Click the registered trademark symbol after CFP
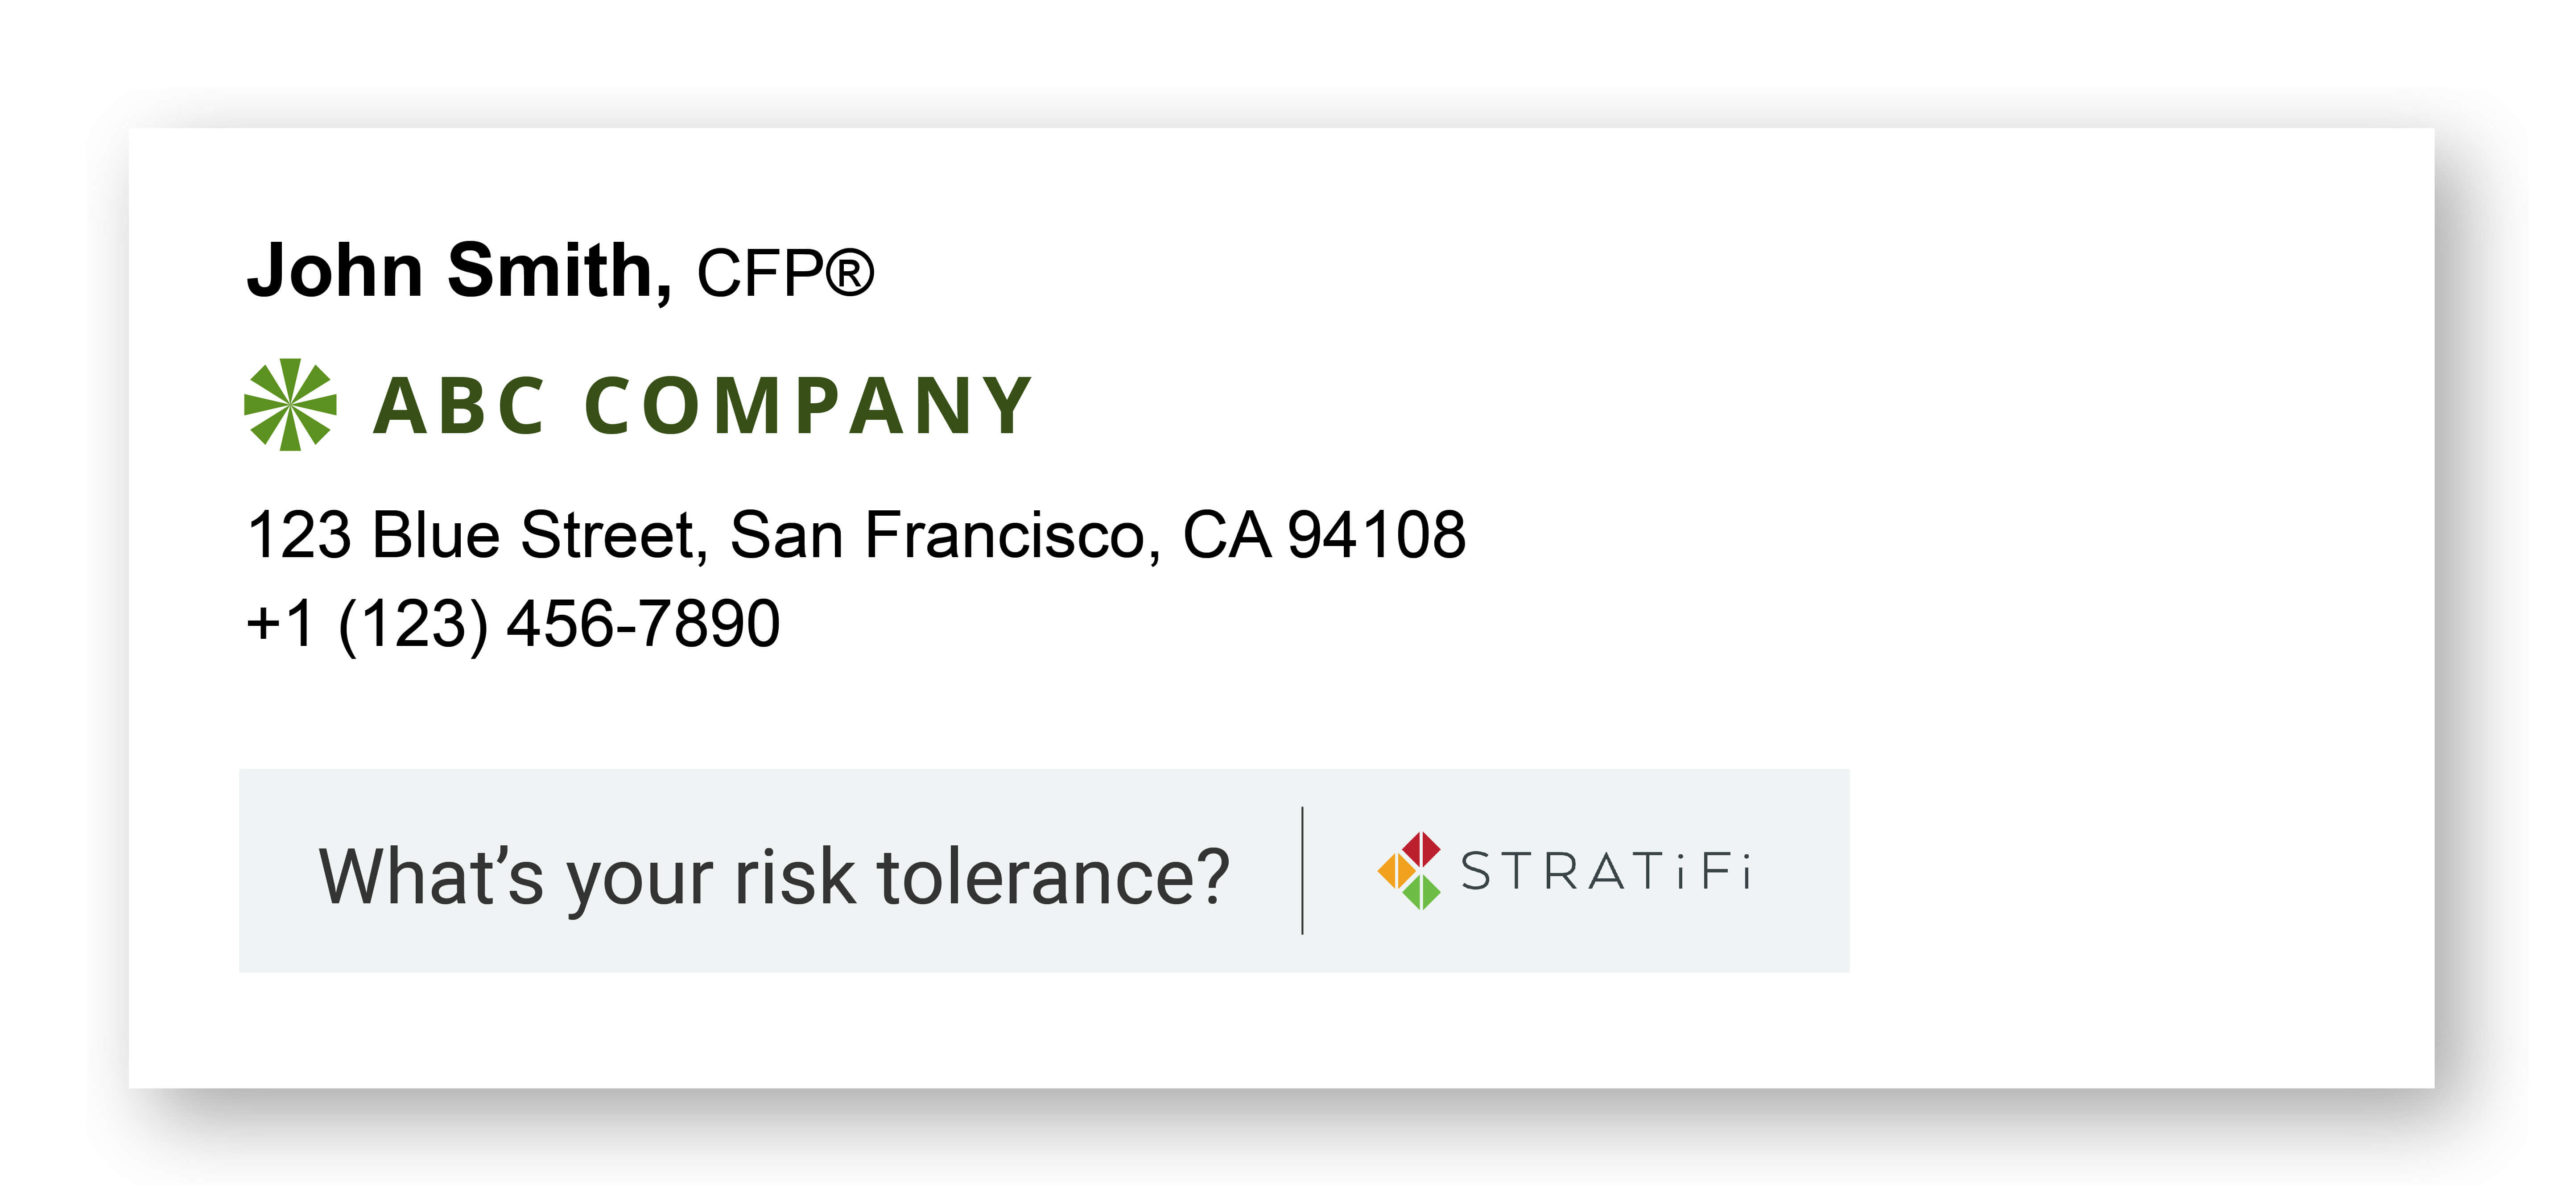The image size is (2560, 1204). click(850, 273)
